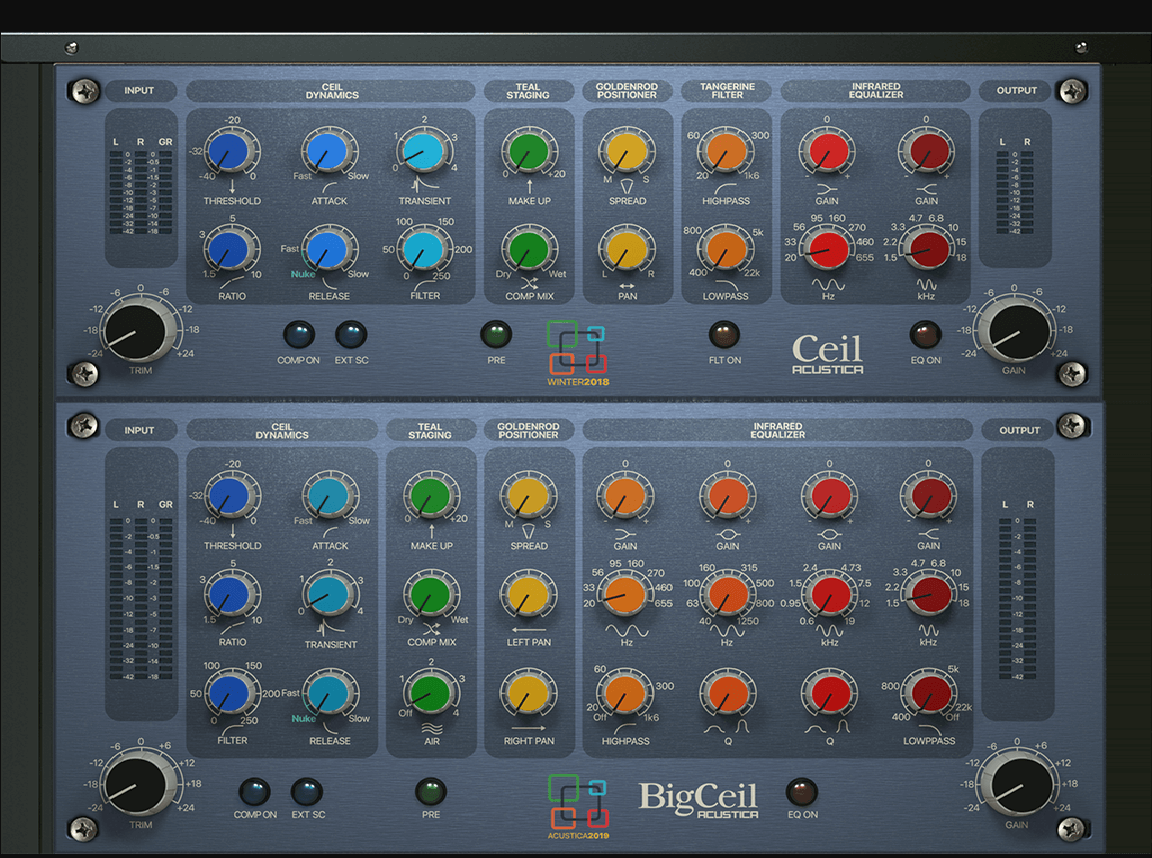The height and width of the screenshot is (858, 1152).
Task: Click the BigCeil ATTACK knob
Action: click(330, 497)
